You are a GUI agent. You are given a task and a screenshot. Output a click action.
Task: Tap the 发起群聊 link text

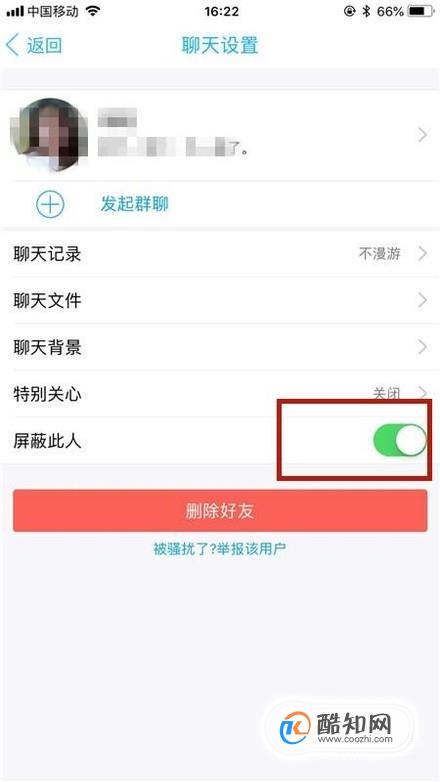point(134,204)
